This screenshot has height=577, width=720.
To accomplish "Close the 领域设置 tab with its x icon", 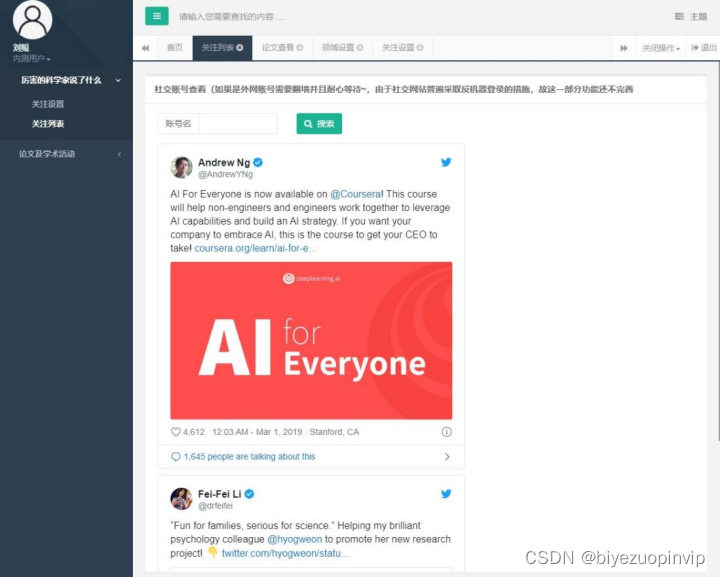I will pyautogui.click(x=360, y=47).
